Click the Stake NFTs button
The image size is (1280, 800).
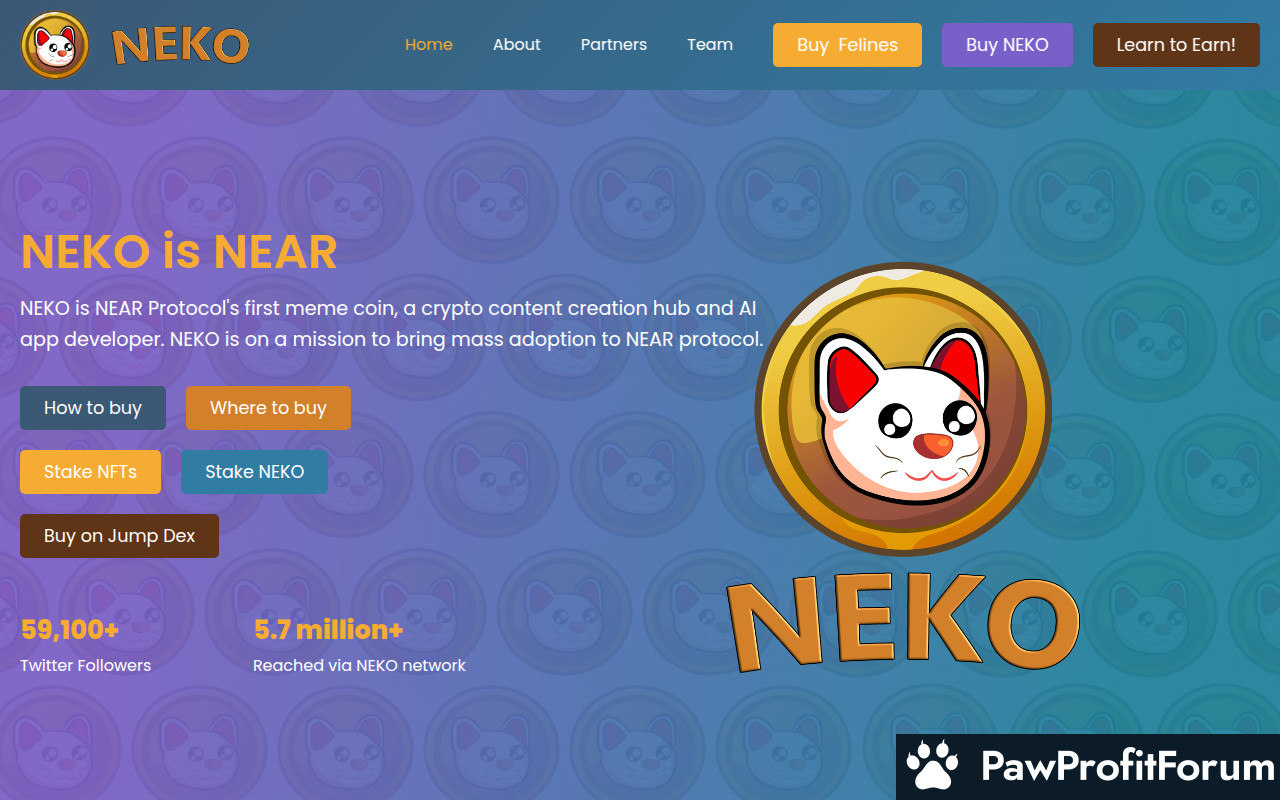pos(90,472)
